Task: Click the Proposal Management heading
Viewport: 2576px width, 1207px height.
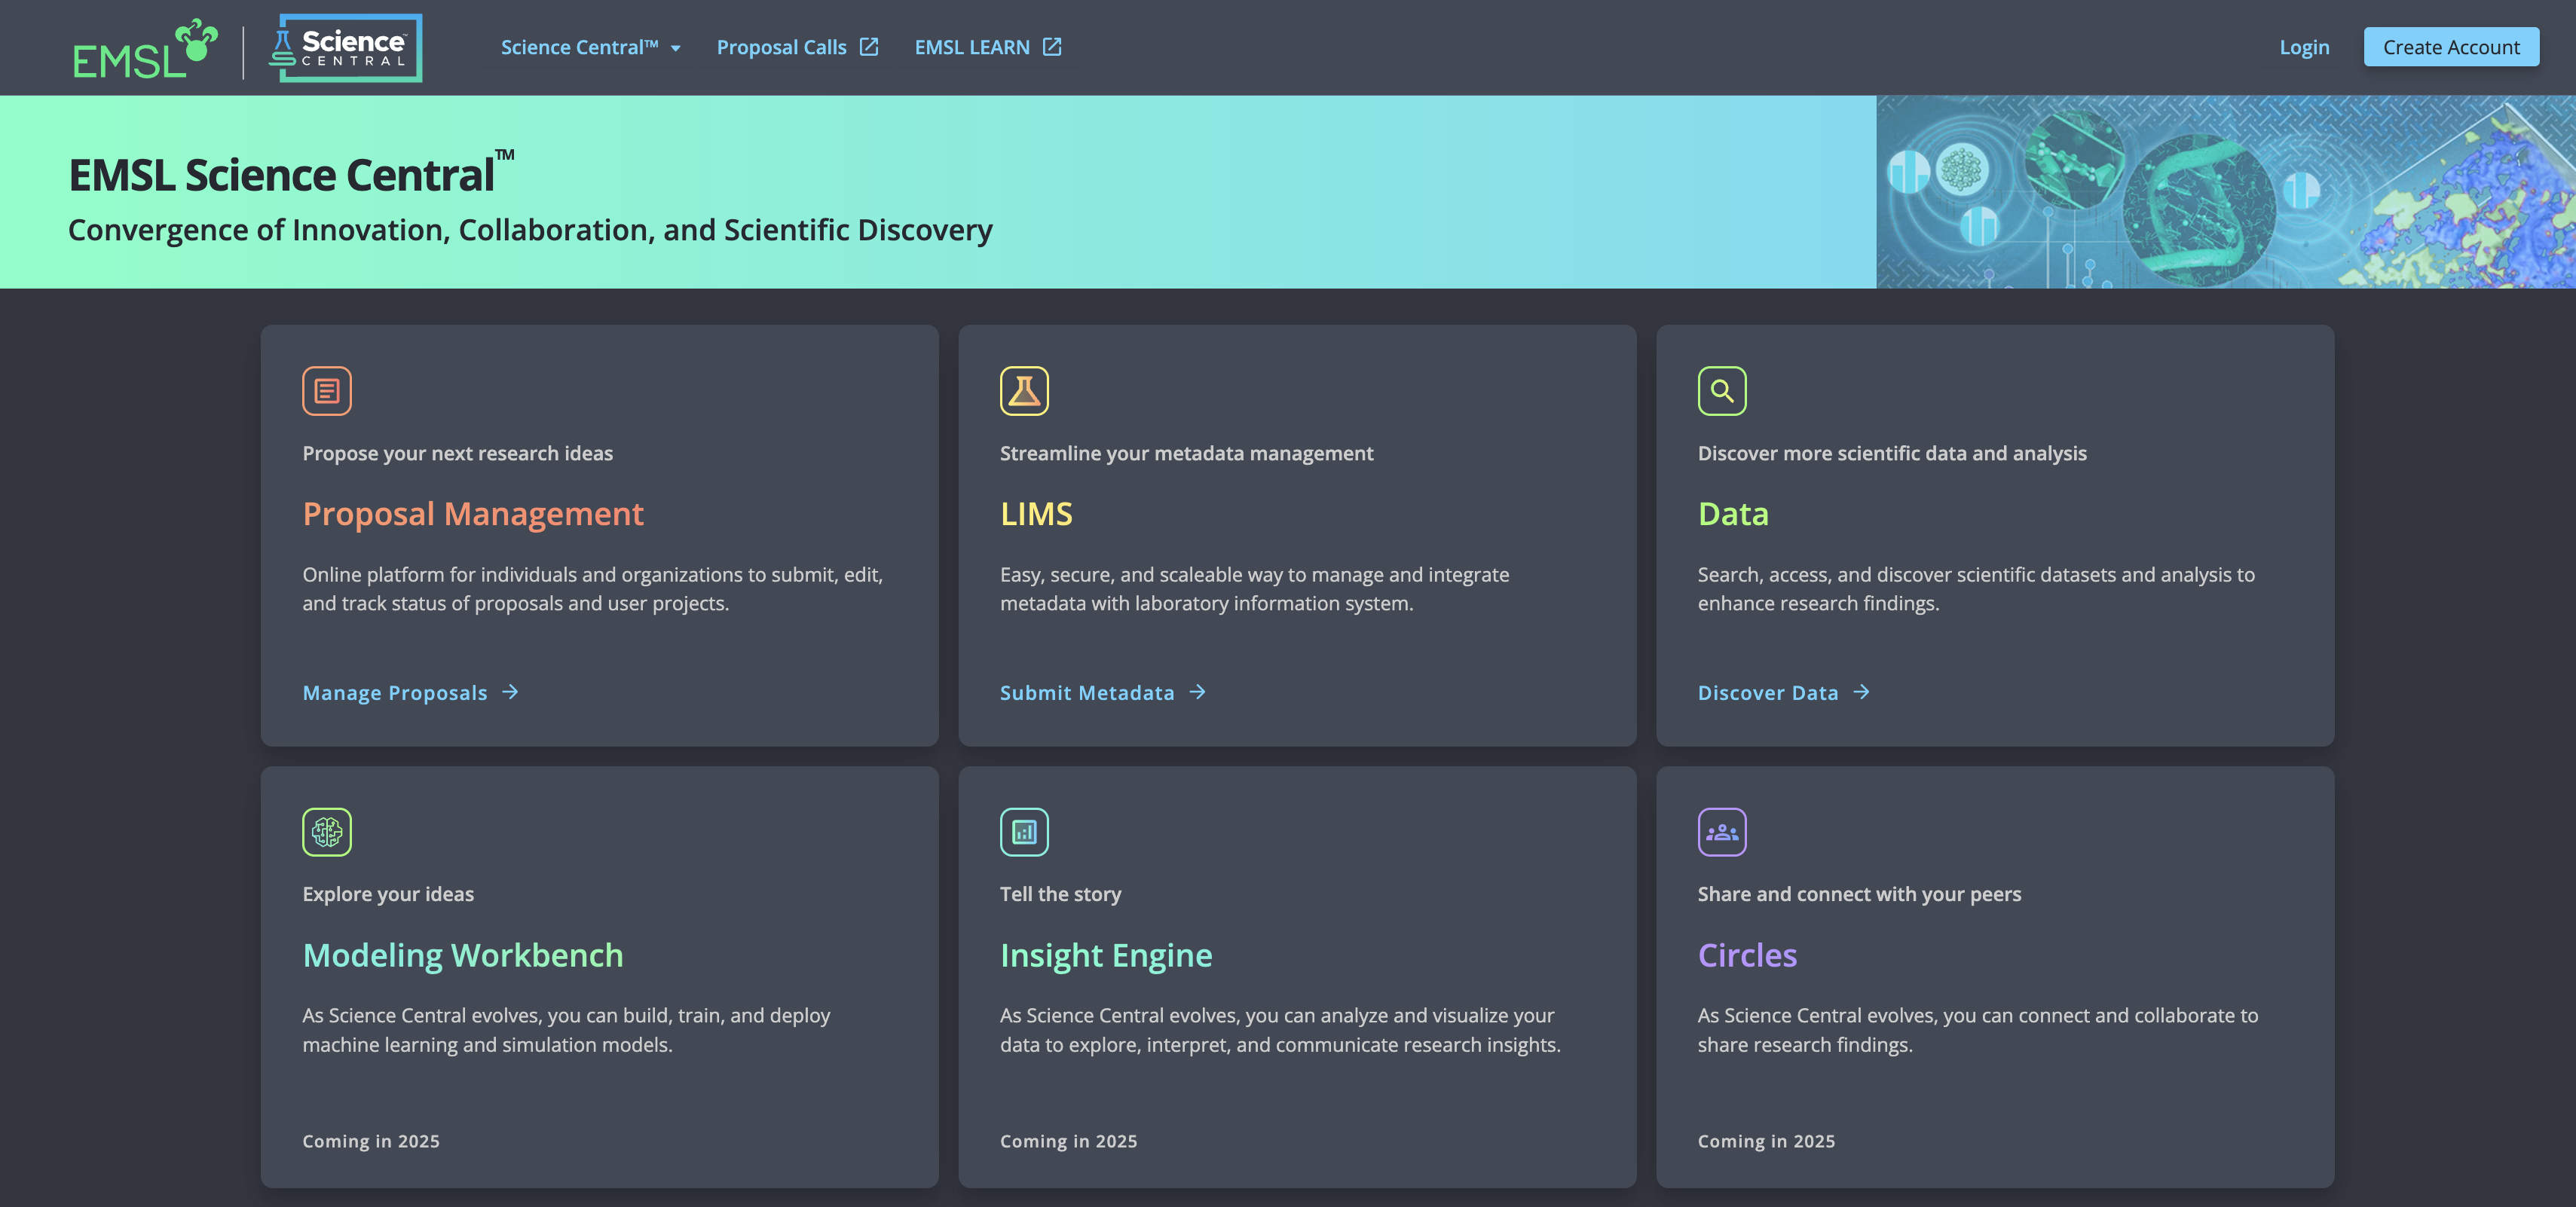Action: pyautogui.click(x=473, y=514)
